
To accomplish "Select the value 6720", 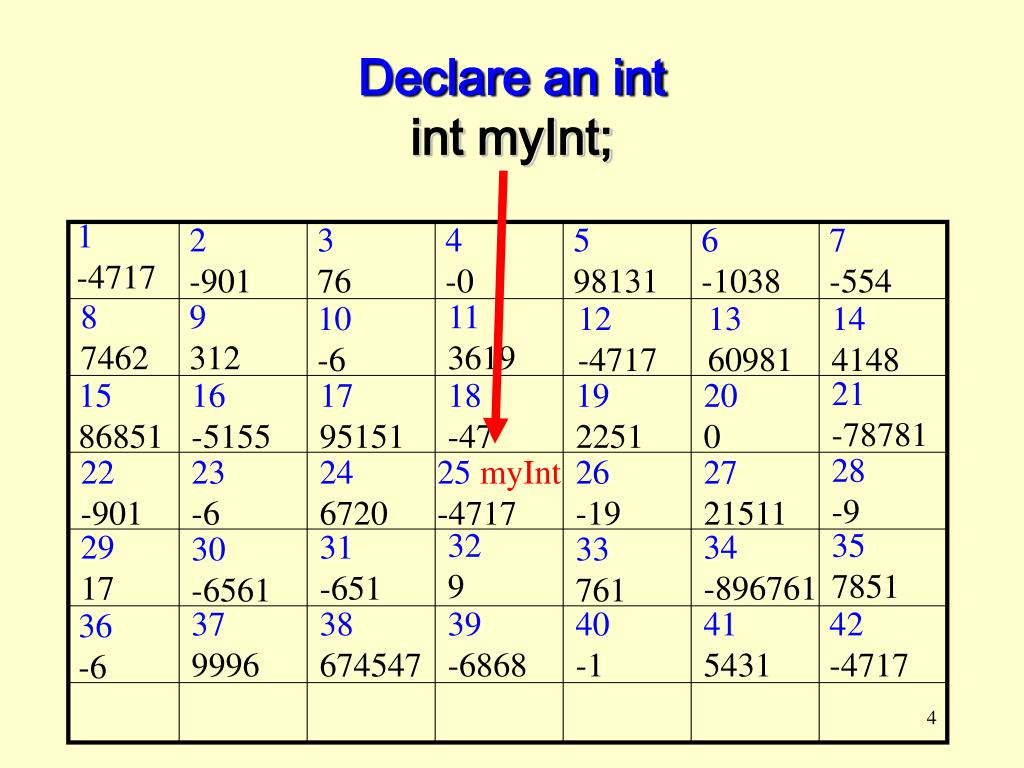I will [353, 513].
